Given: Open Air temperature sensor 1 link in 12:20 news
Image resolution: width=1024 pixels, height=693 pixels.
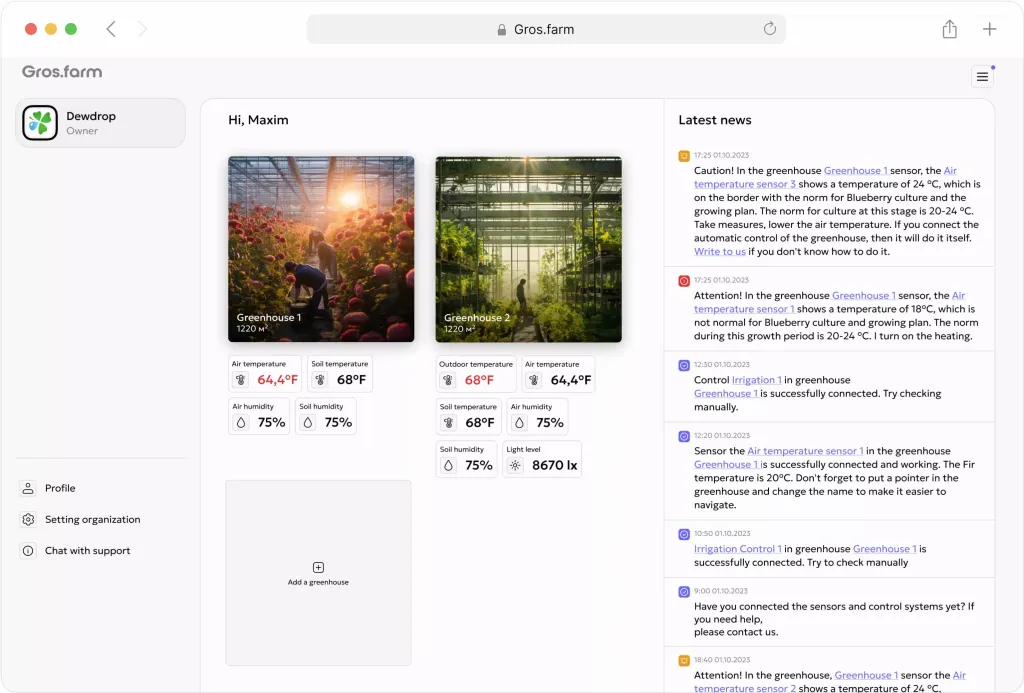Looking at the screenshot, I should point(805,451).
